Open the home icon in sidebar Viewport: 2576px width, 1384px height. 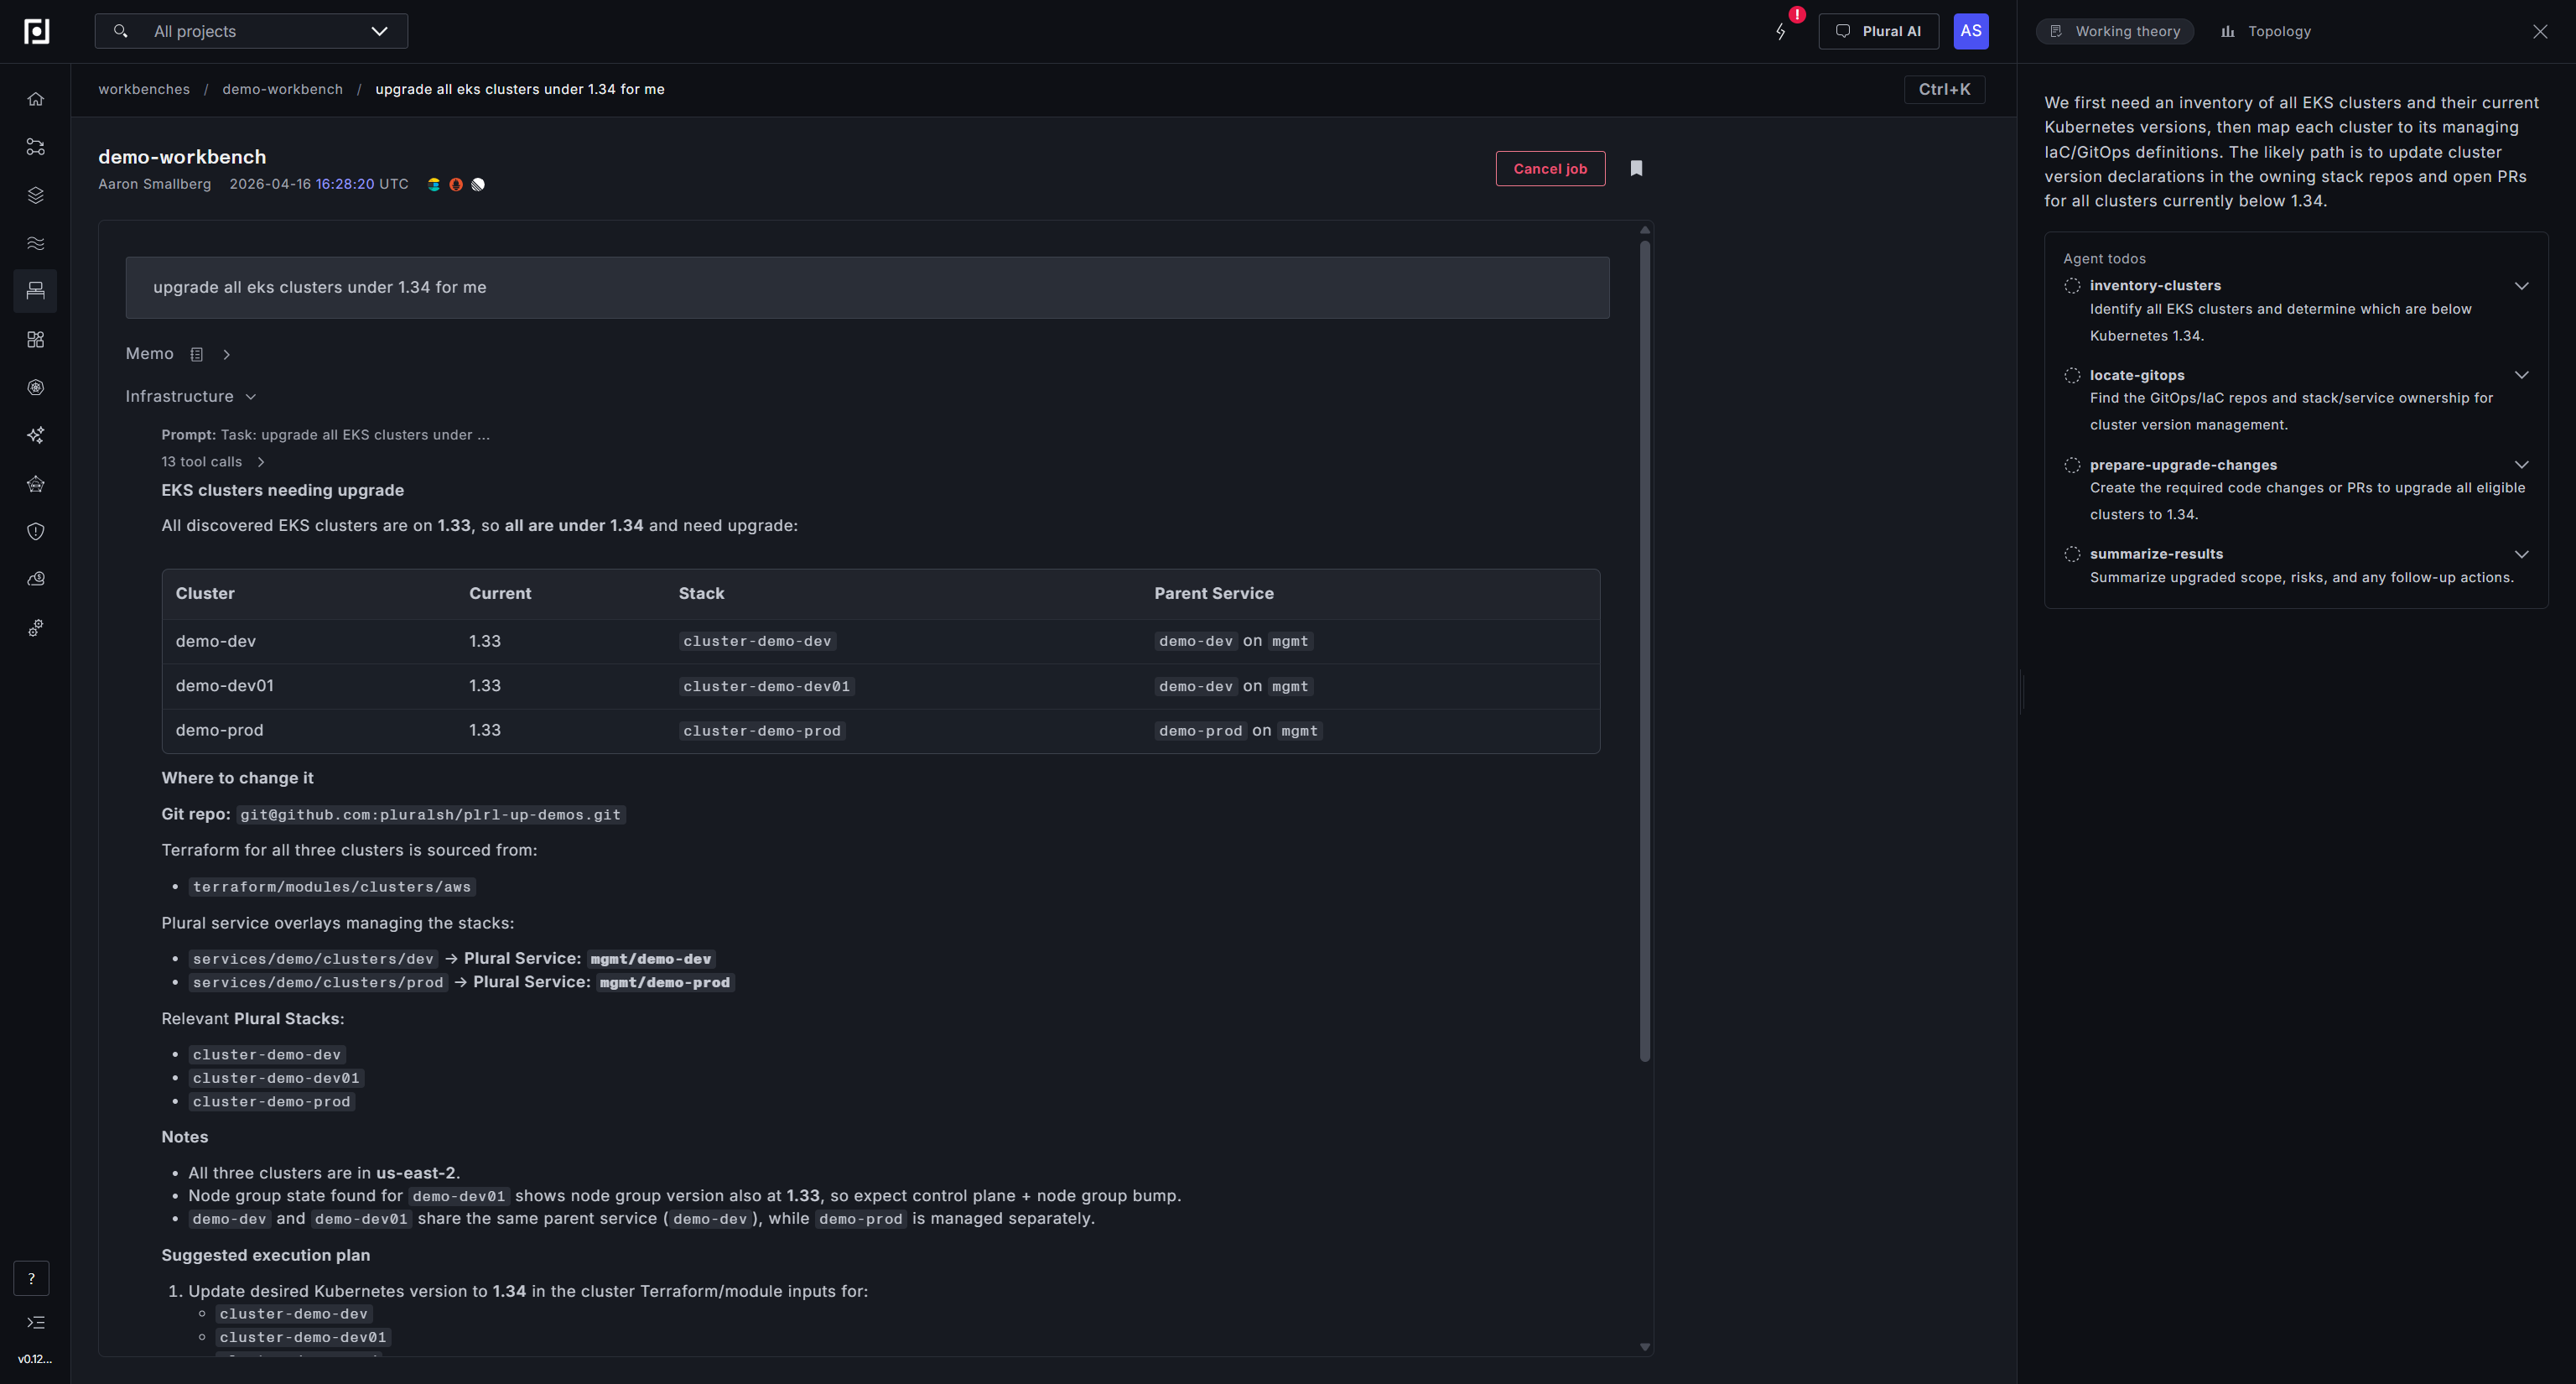pos(36,99)
